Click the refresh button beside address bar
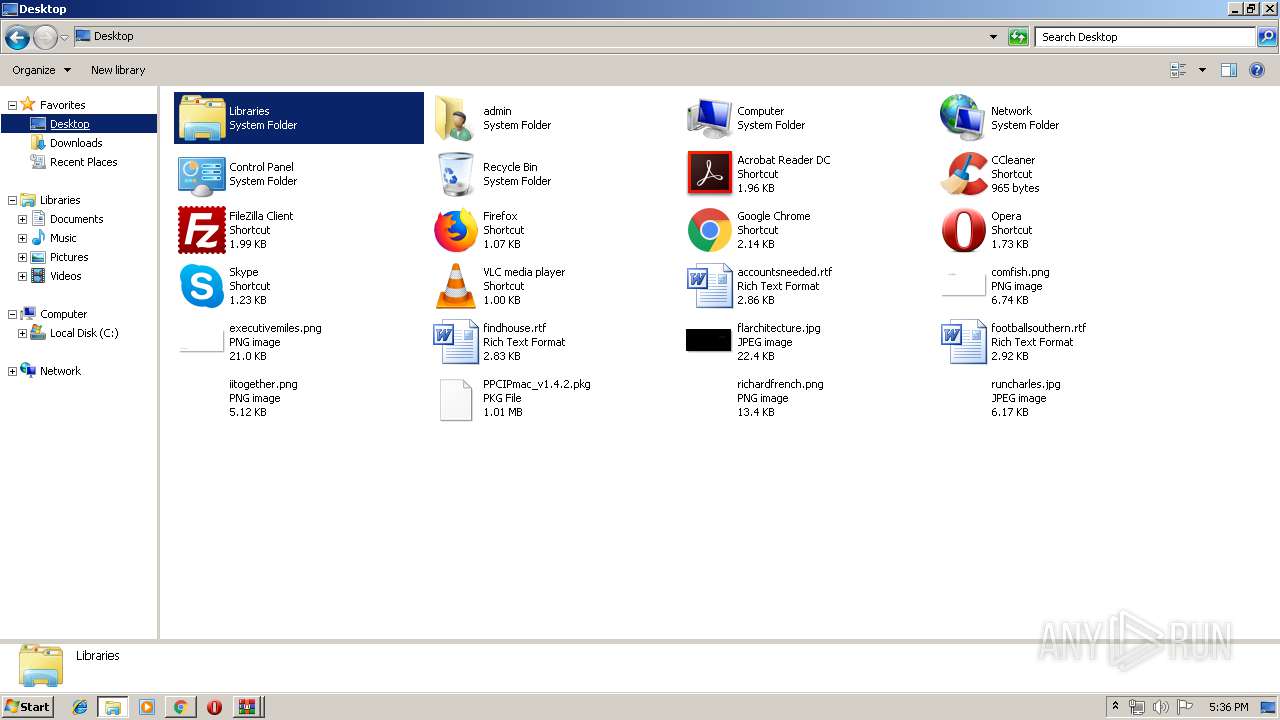This screenshot has height=720, width=1280. [x=1018, y=37]
